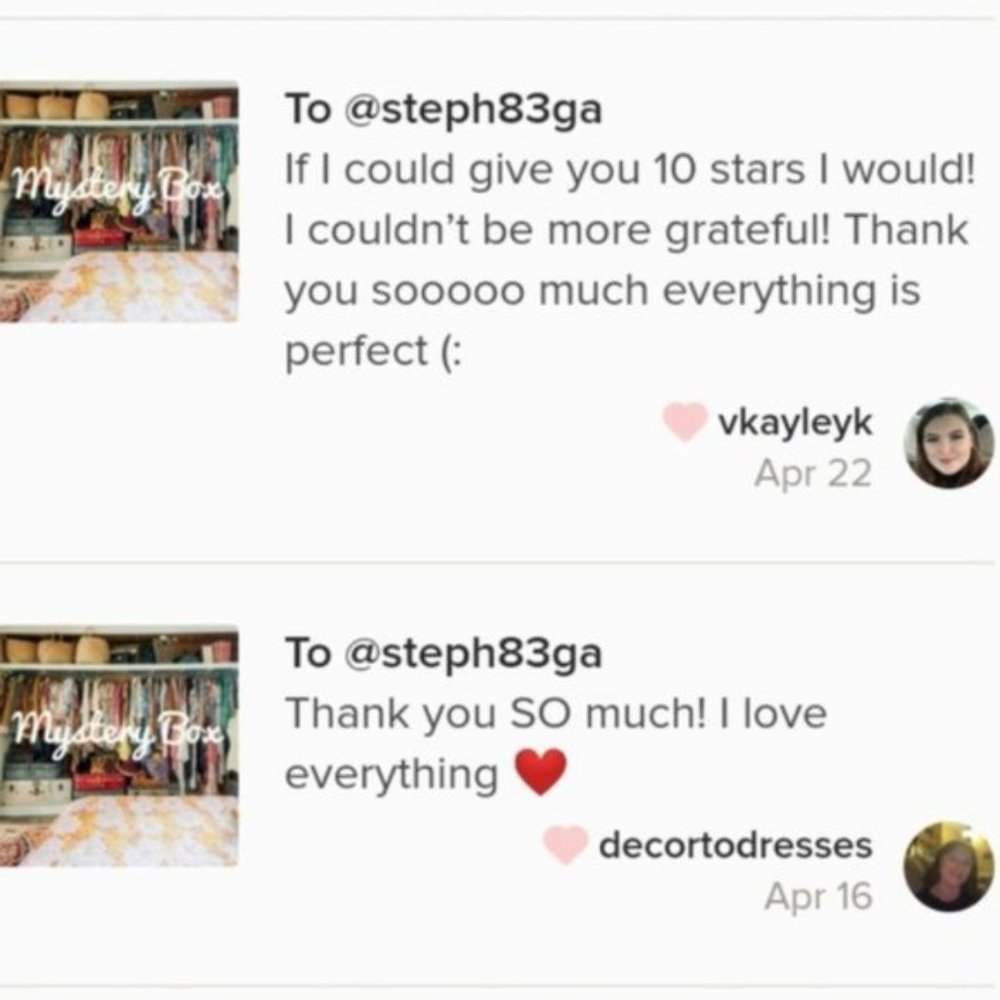Visit the decortodresses username link
Image resolution: width=1000 pixels, height=1000 pixels.
tap(735, 846)
